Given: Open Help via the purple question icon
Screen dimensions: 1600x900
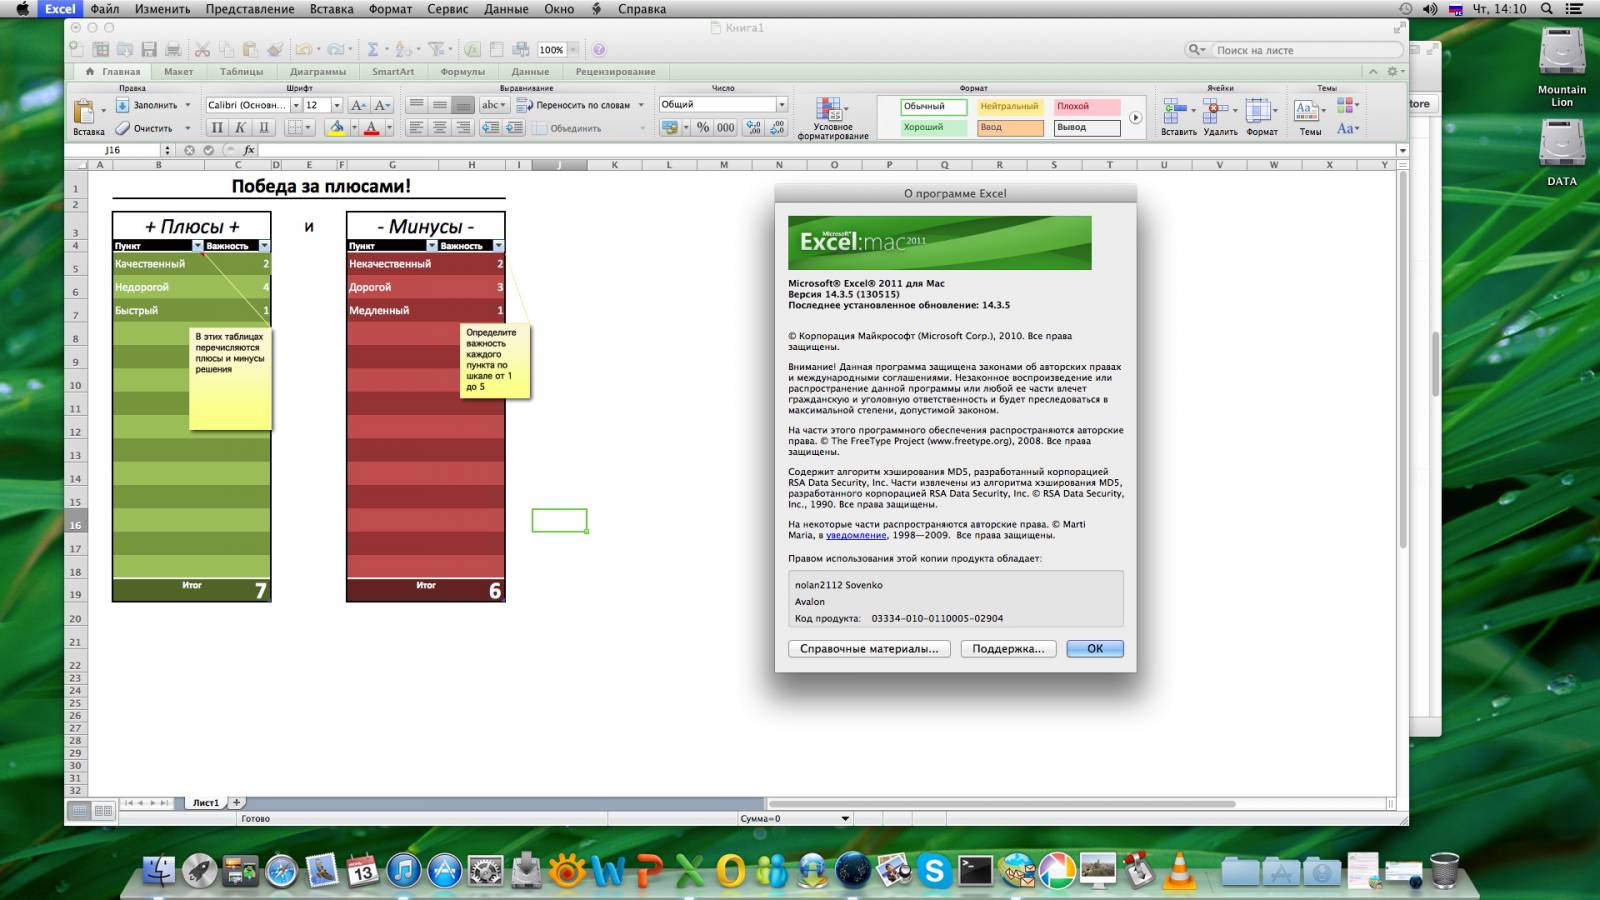Looking at the screenshot, I should click(x=599, y=49).
